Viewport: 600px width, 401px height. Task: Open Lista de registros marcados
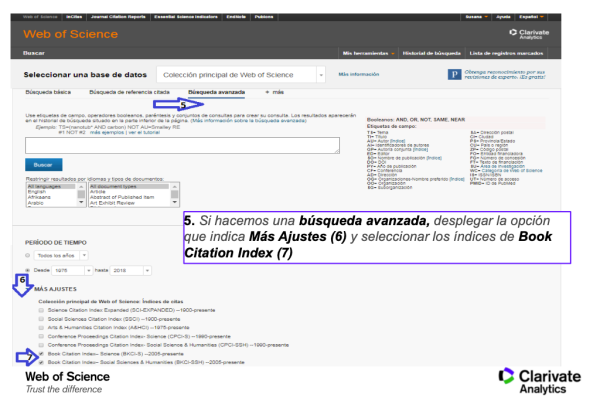point(506,53)
